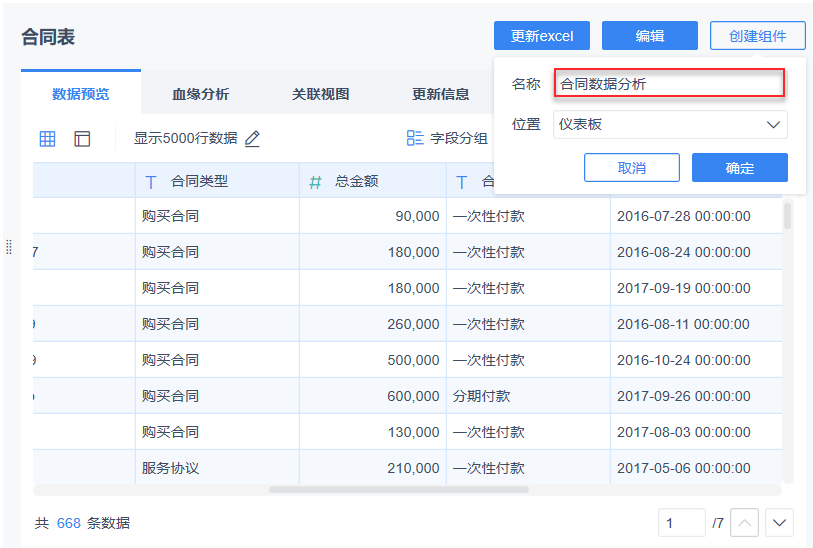This screenshot has width=813, height=548.
Task: Confirm with the 确定 button
Action: 739,168
